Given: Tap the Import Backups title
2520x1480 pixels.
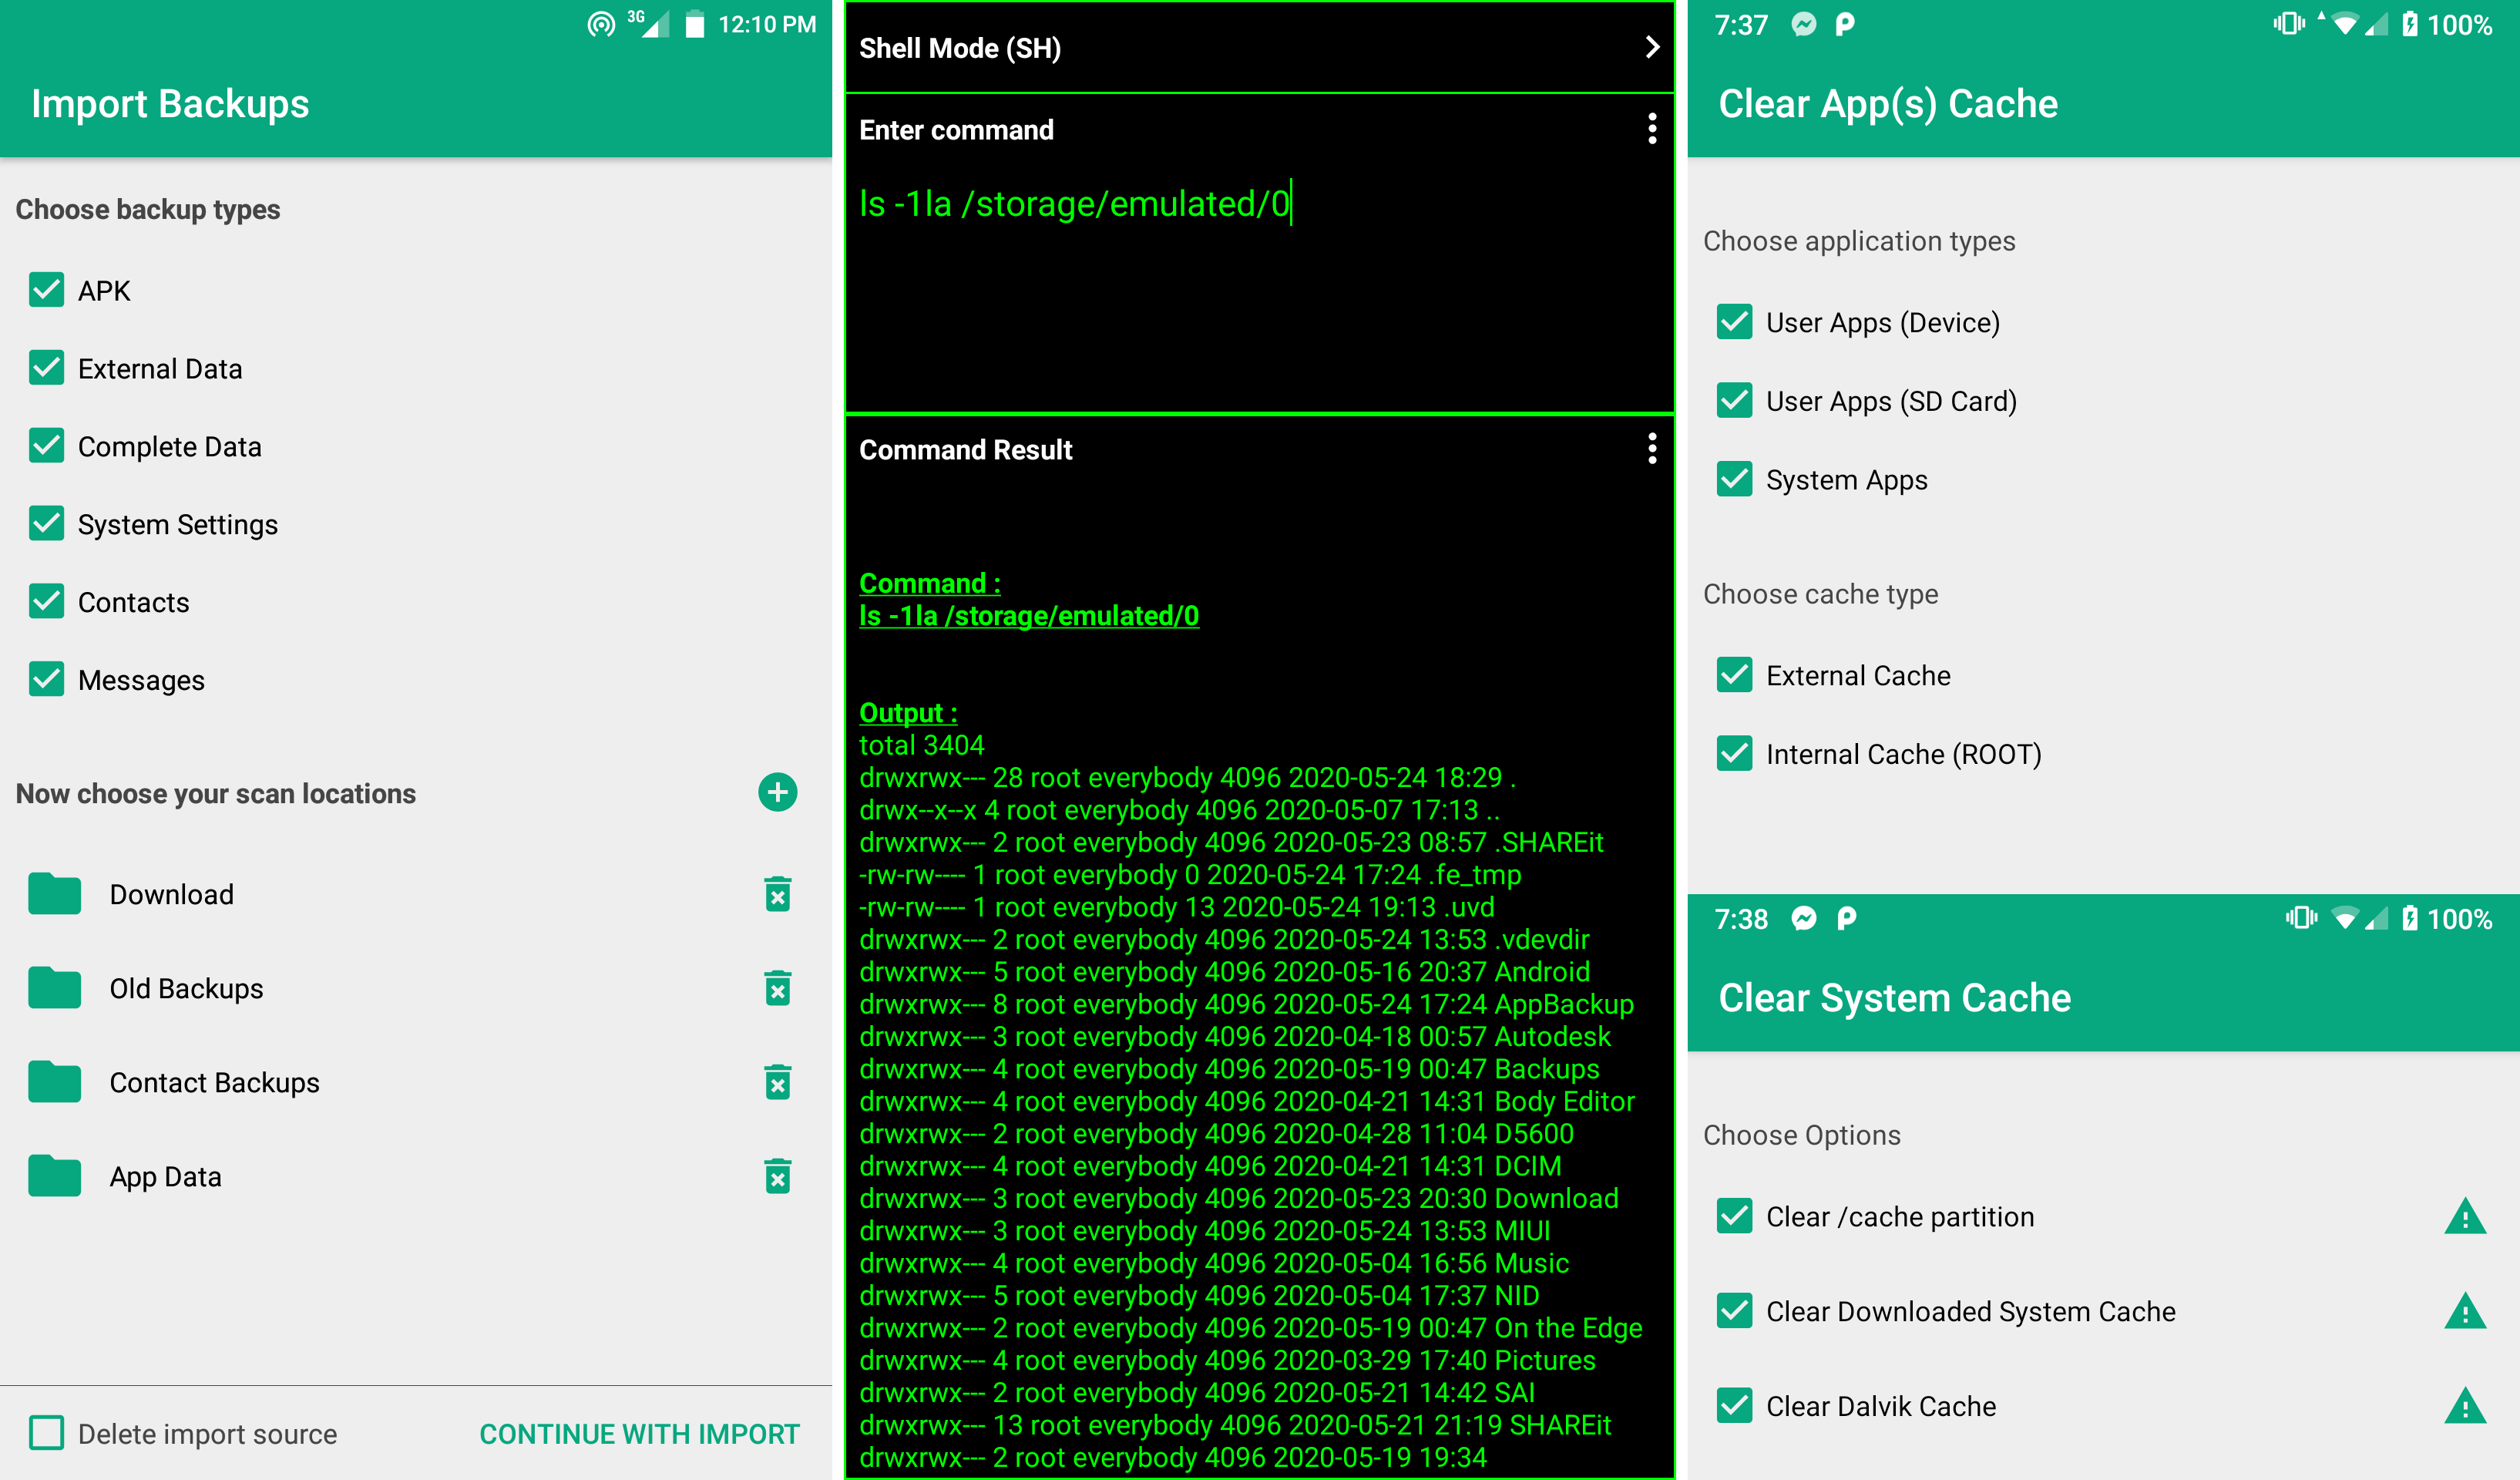Looking at the screenshot, I should [x=170, y=104].
